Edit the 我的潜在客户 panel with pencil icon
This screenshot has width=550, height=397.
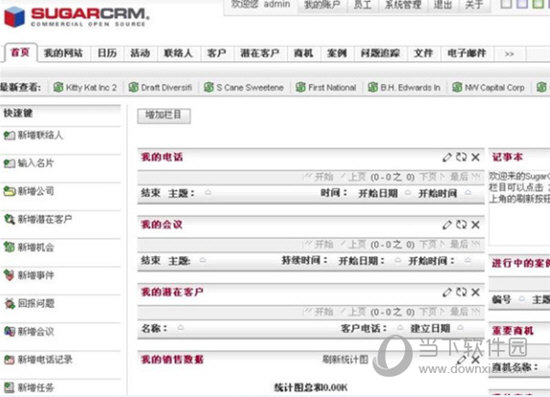[447, 292]
